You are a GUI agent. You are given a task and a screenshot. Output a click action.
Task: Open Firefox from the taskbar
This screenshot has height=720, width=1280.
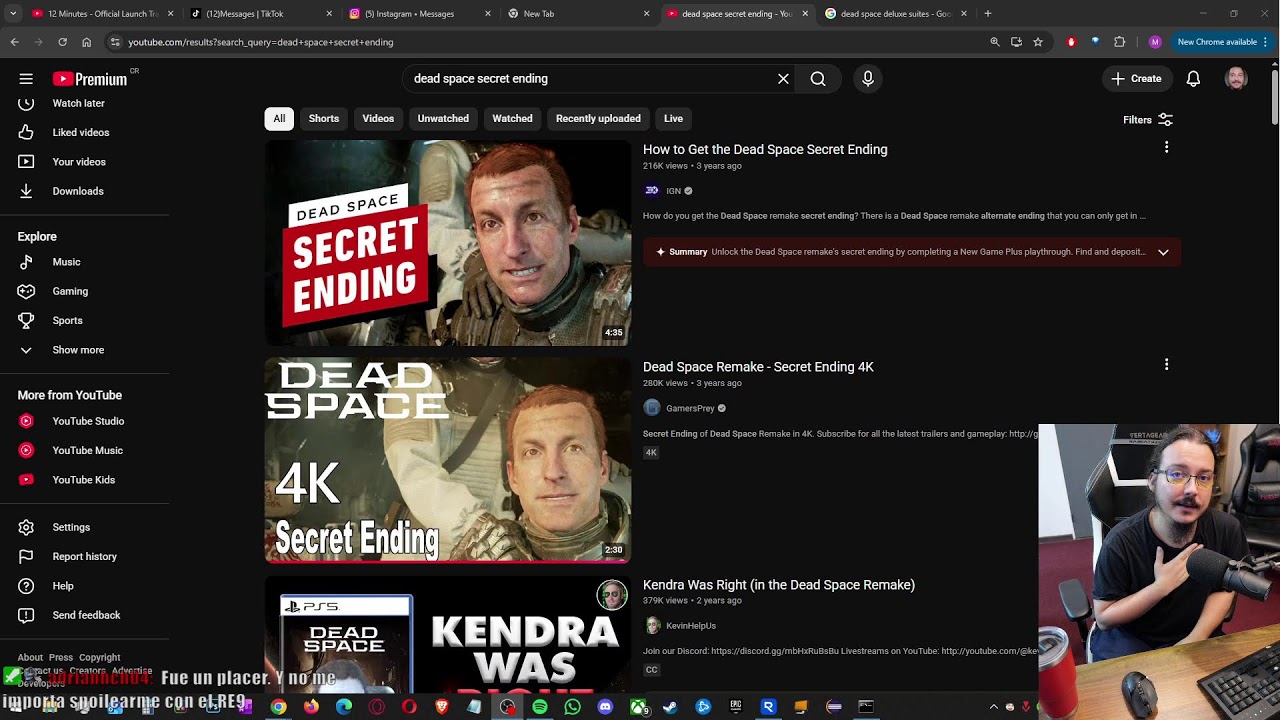[311, 707]
